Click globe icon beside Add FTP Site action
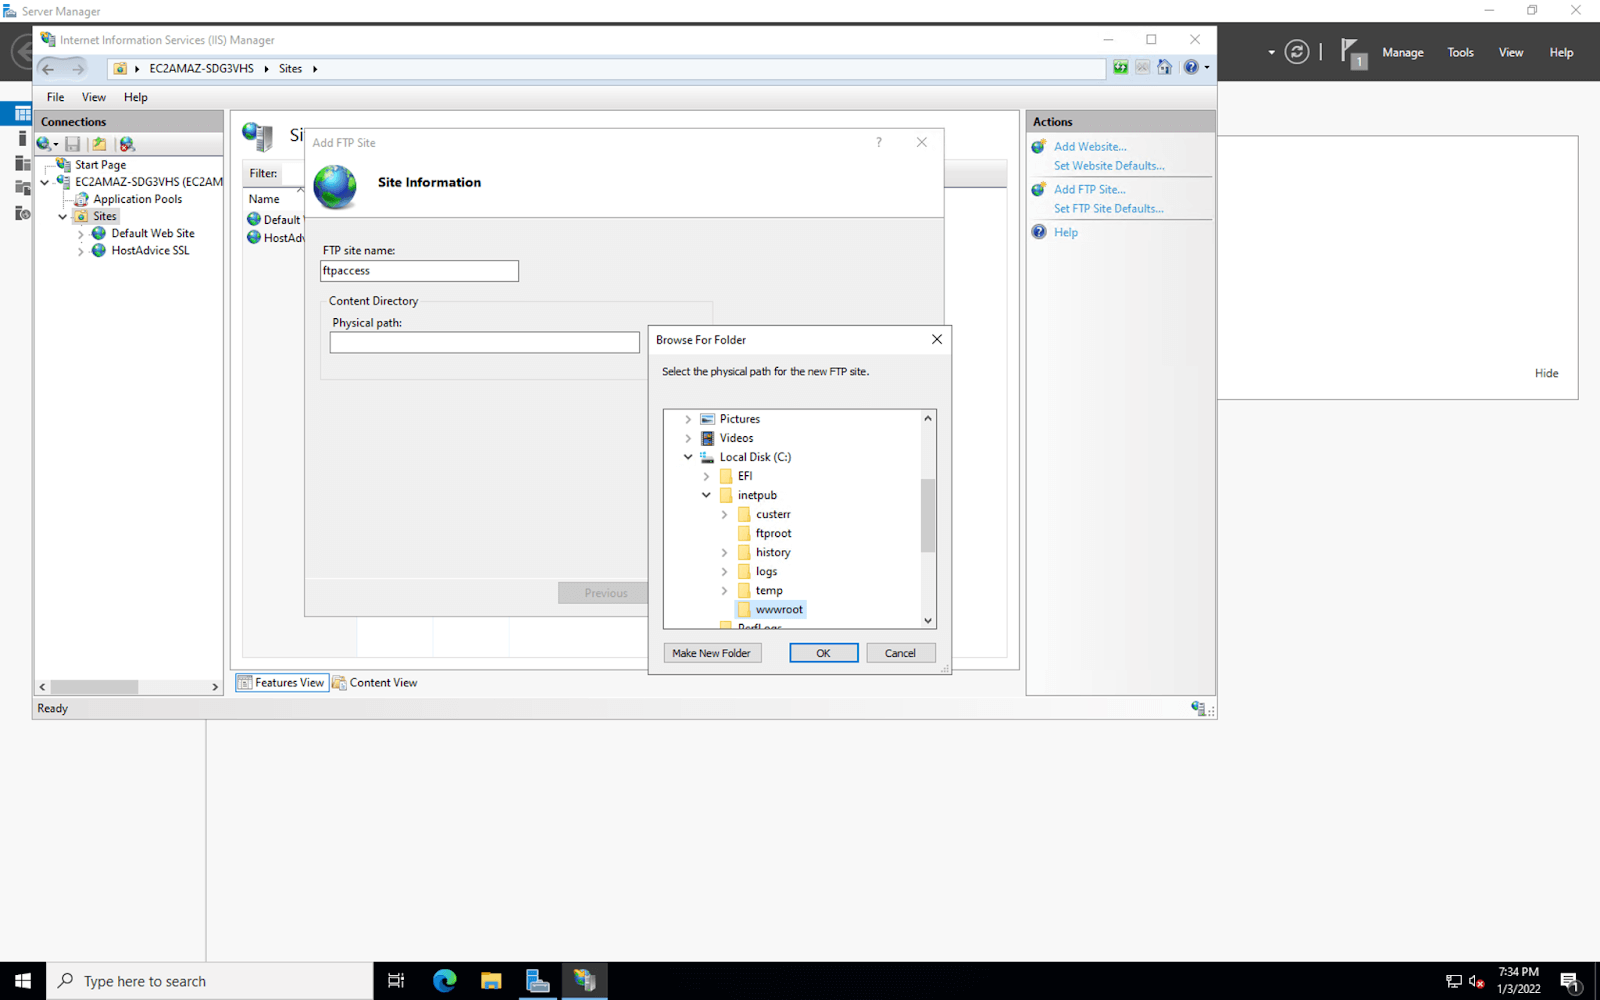The image size is (1600, 1000). [1039, 189]
